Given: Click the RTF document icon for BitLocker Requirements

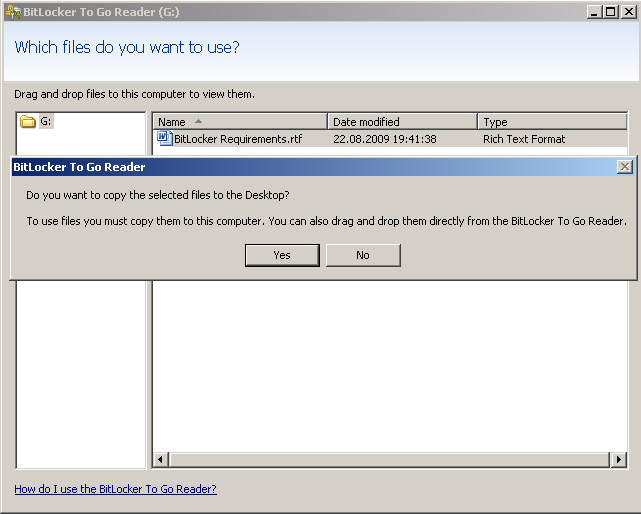Looking at the screenshot, I should tap(164, 138).
